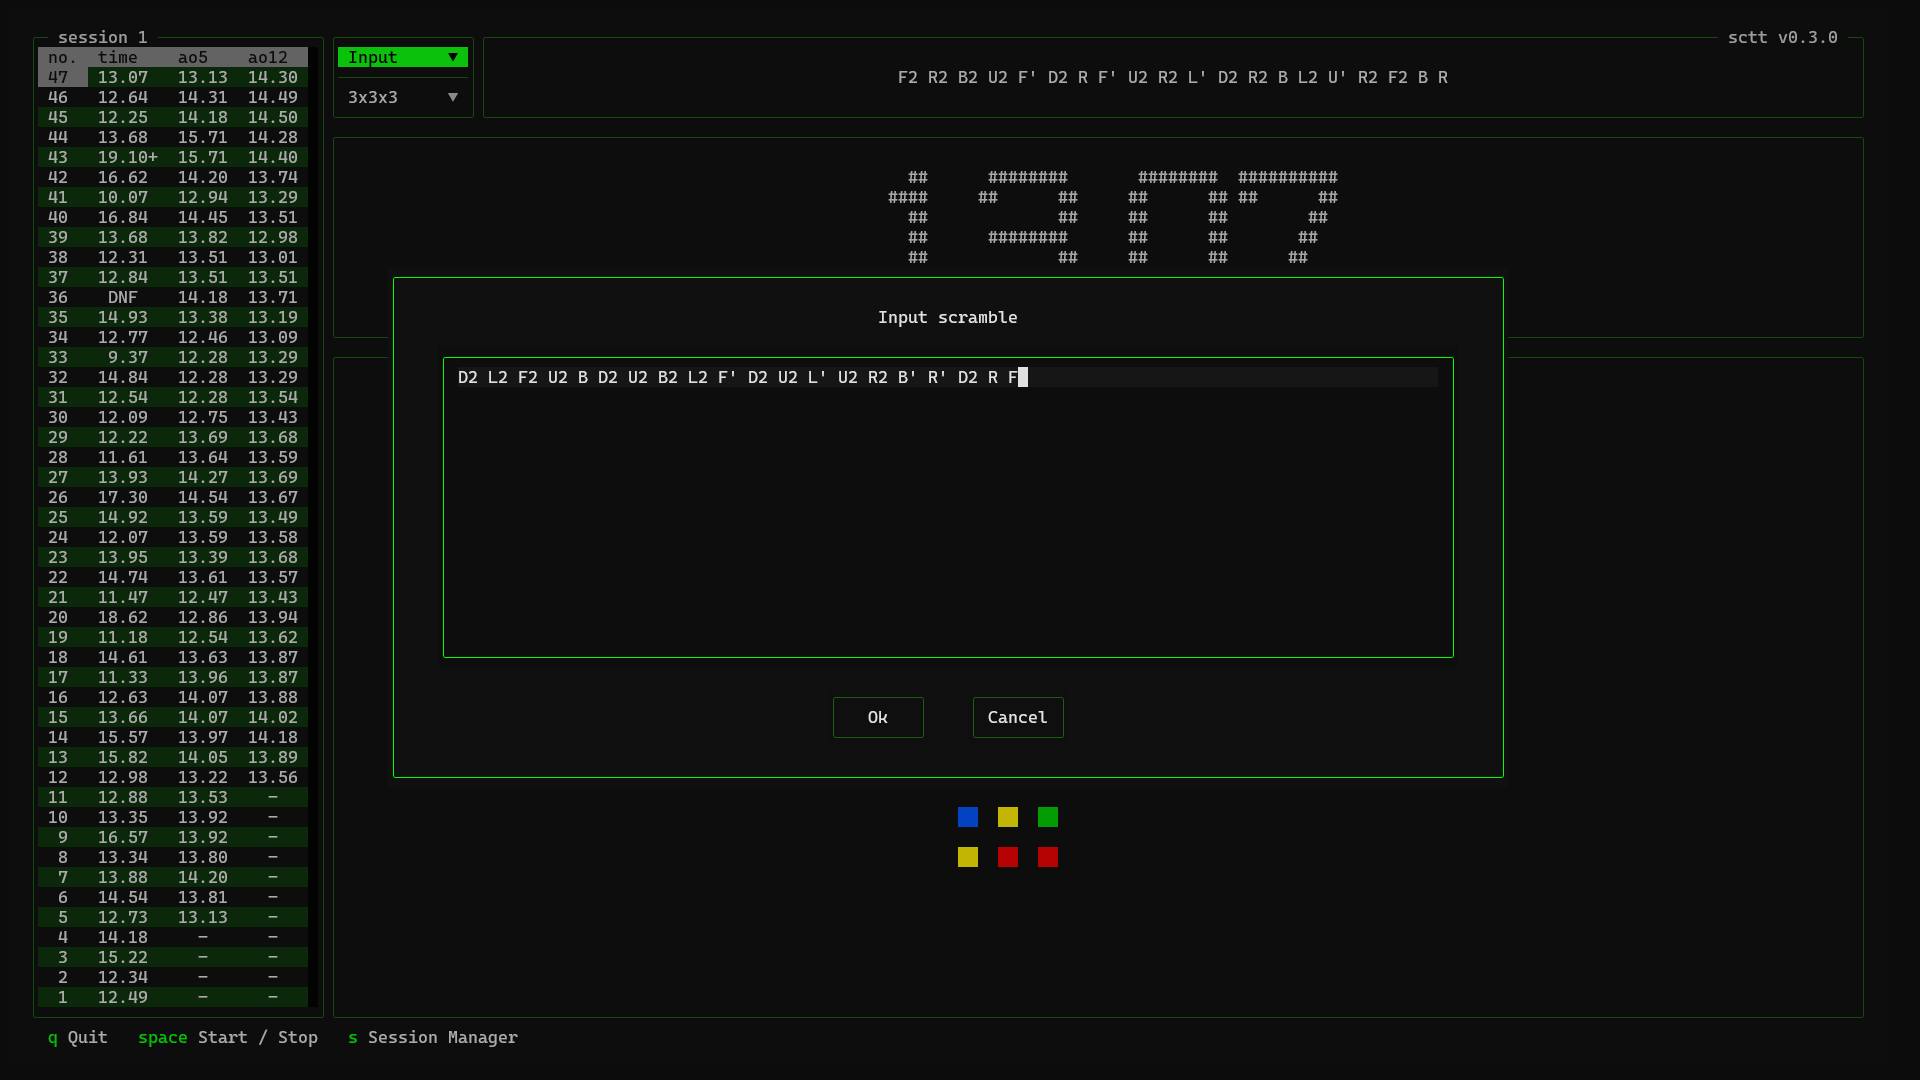Select solve 9 with time 16.57
The height and width of the screenshot is (1080, 1920).
click(173, 837)
